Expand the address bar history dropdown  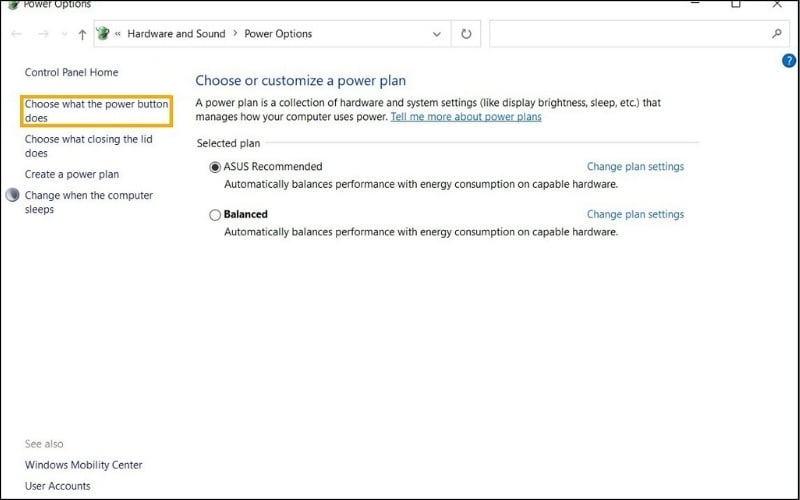[x=436, y=34]
